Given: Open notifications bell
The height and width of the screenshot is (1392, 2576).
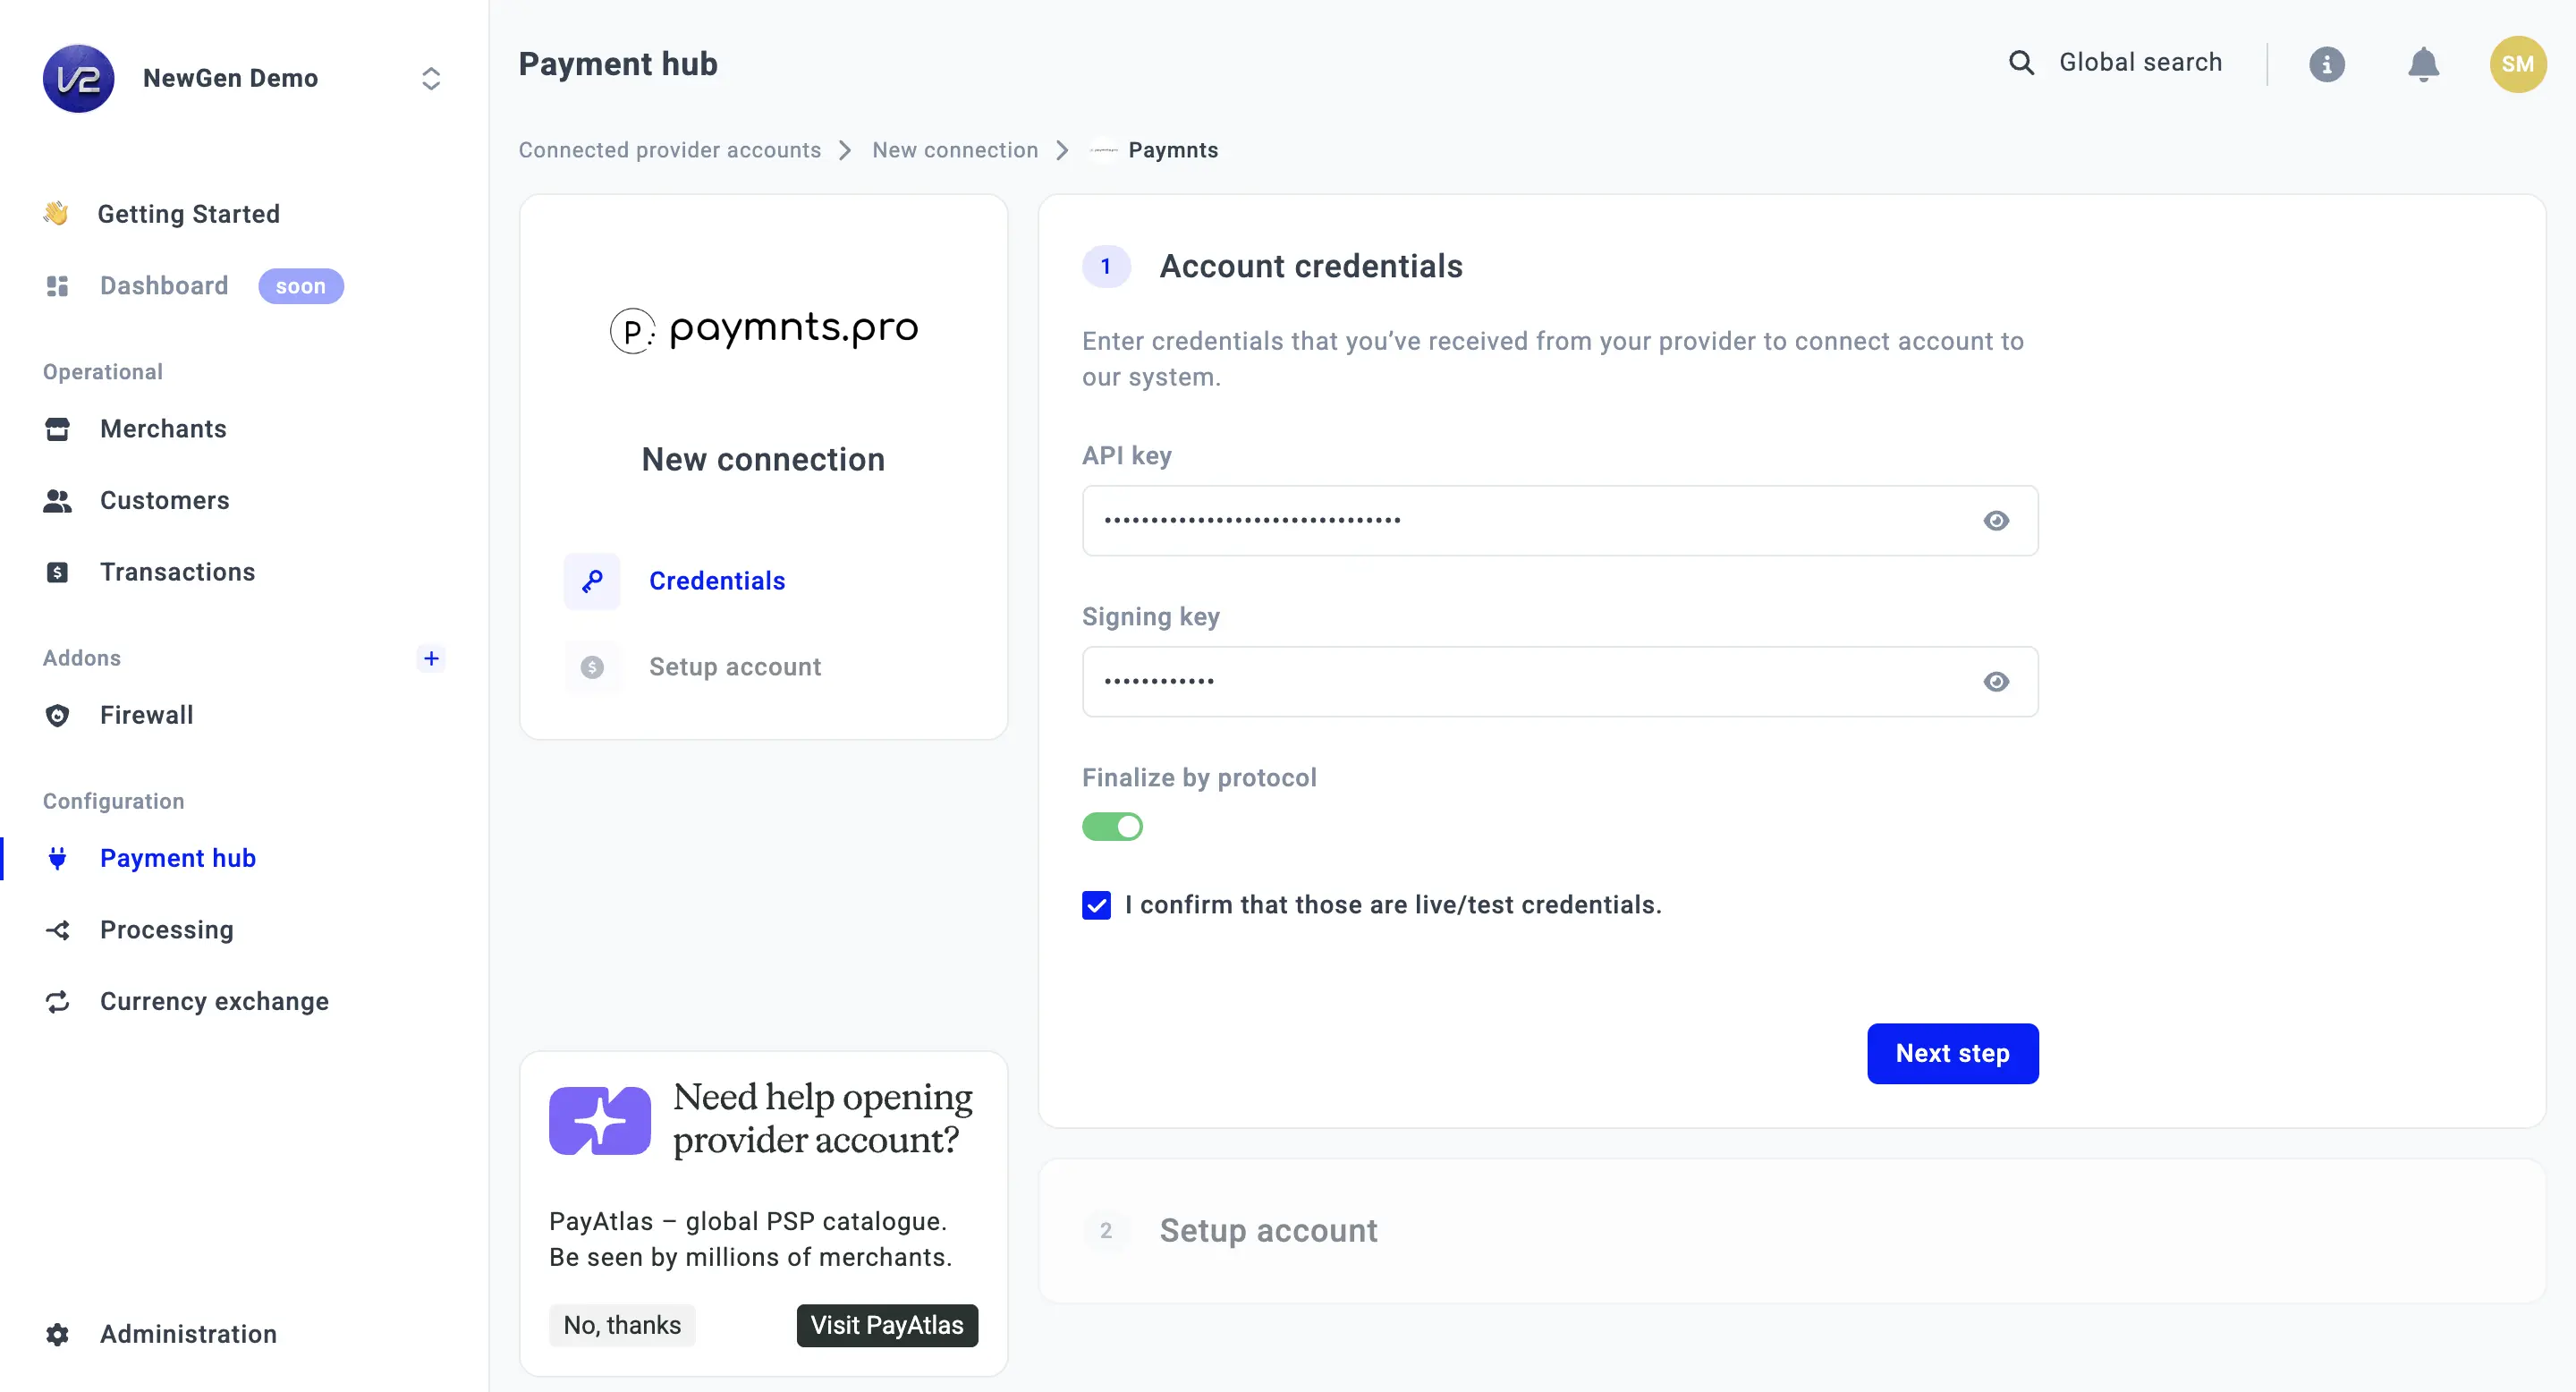Looking at the screenshot, I should point(2422,64).
